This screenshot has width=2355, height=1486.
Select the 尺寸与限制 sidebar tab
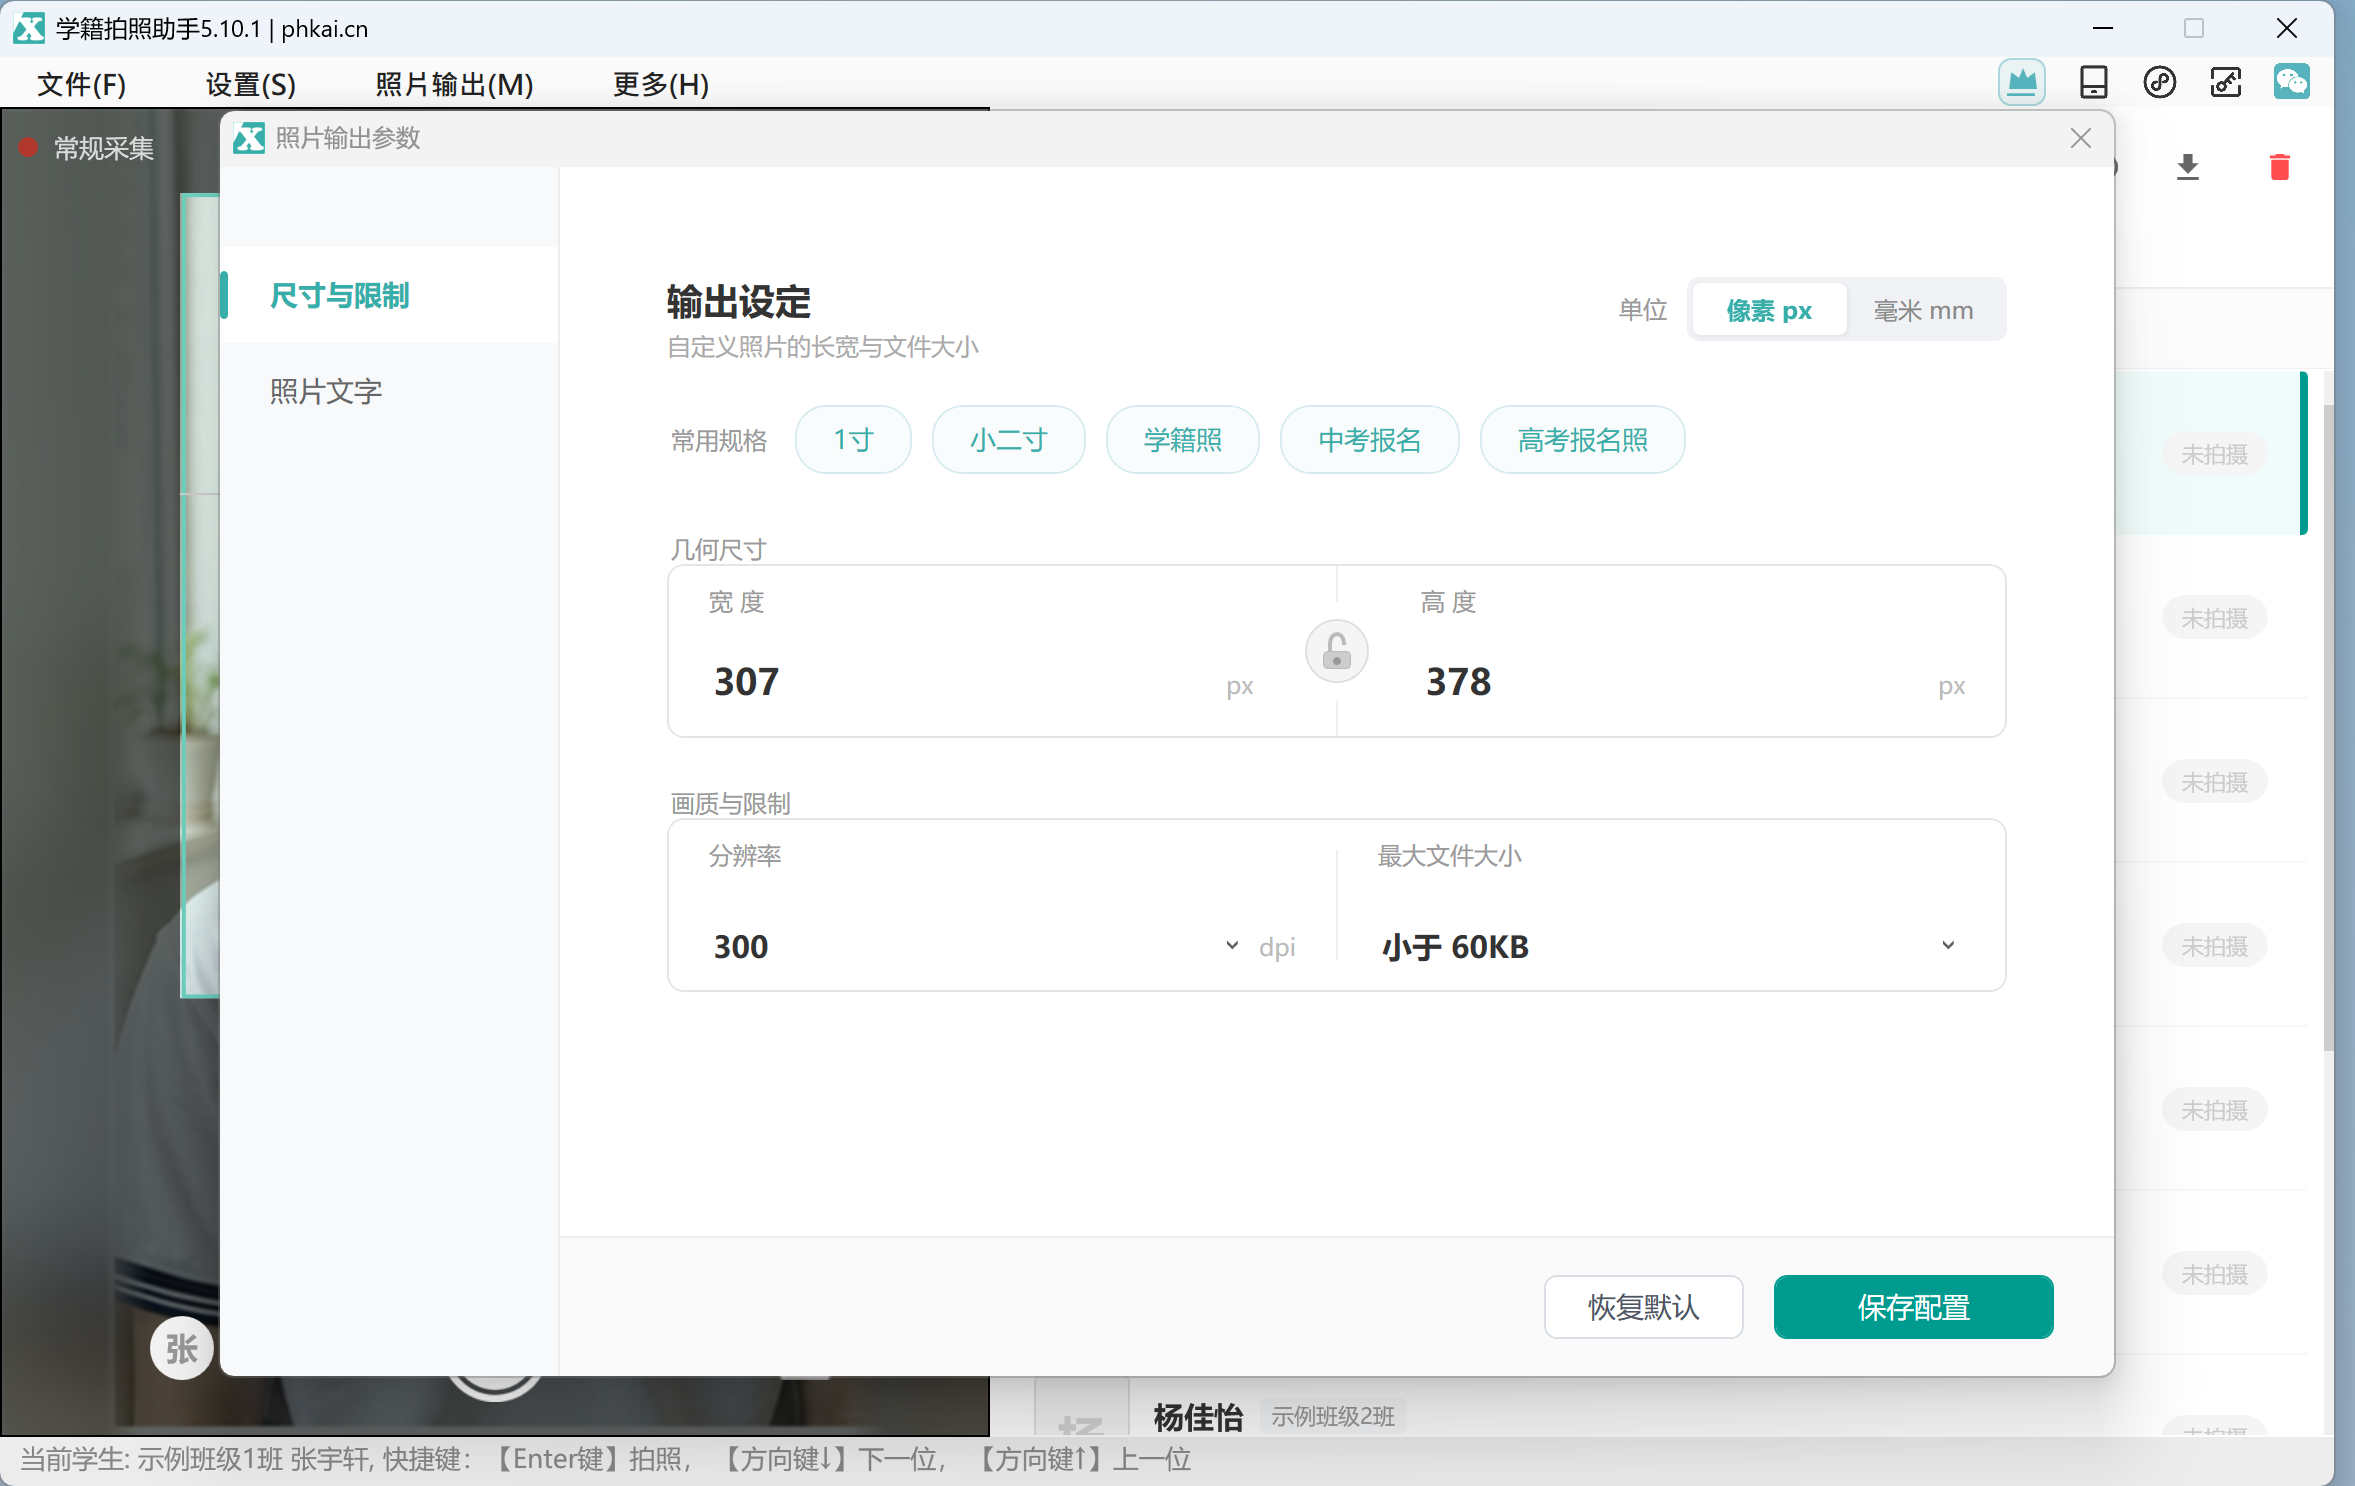coord(389,296)
